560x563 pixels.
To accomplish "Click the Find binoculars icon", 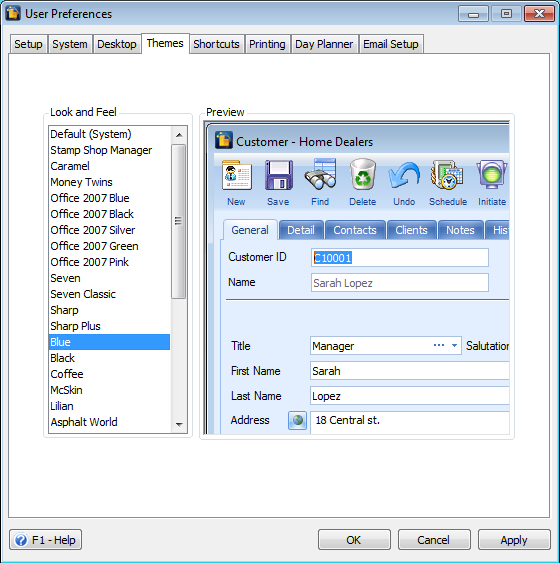I will point(320,175).
